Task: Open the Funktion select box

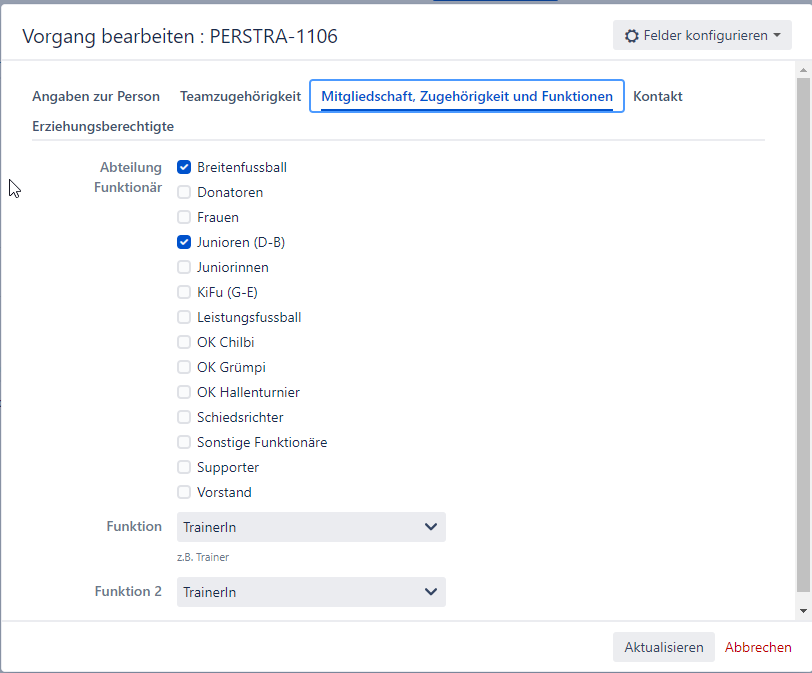Action: click(311, 527)
